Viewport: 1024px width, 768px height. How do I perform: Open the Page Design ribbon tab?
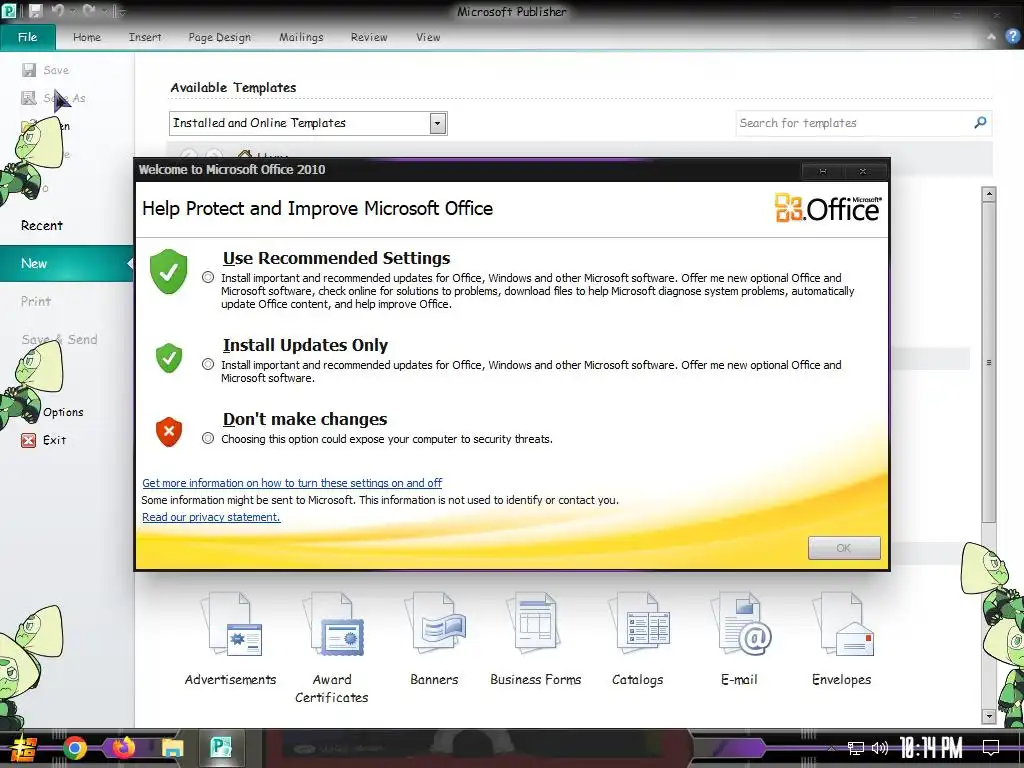pos(219,37)
